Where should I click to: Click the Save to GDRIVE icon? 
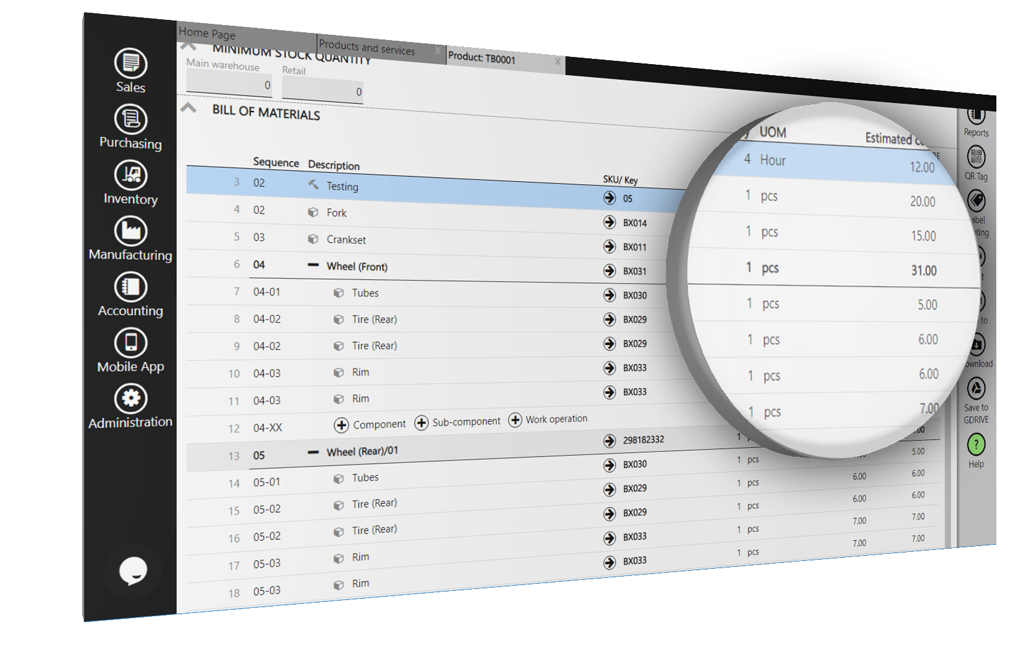click(976, 390)
